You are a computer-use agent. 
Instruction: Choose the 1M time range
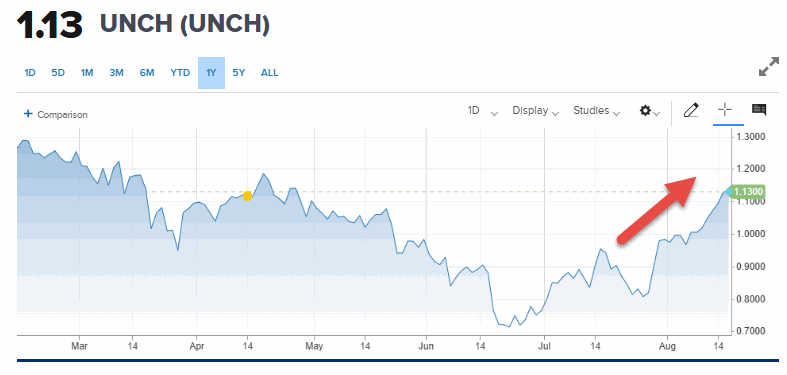pyautogui.click(x=87, y=73)
